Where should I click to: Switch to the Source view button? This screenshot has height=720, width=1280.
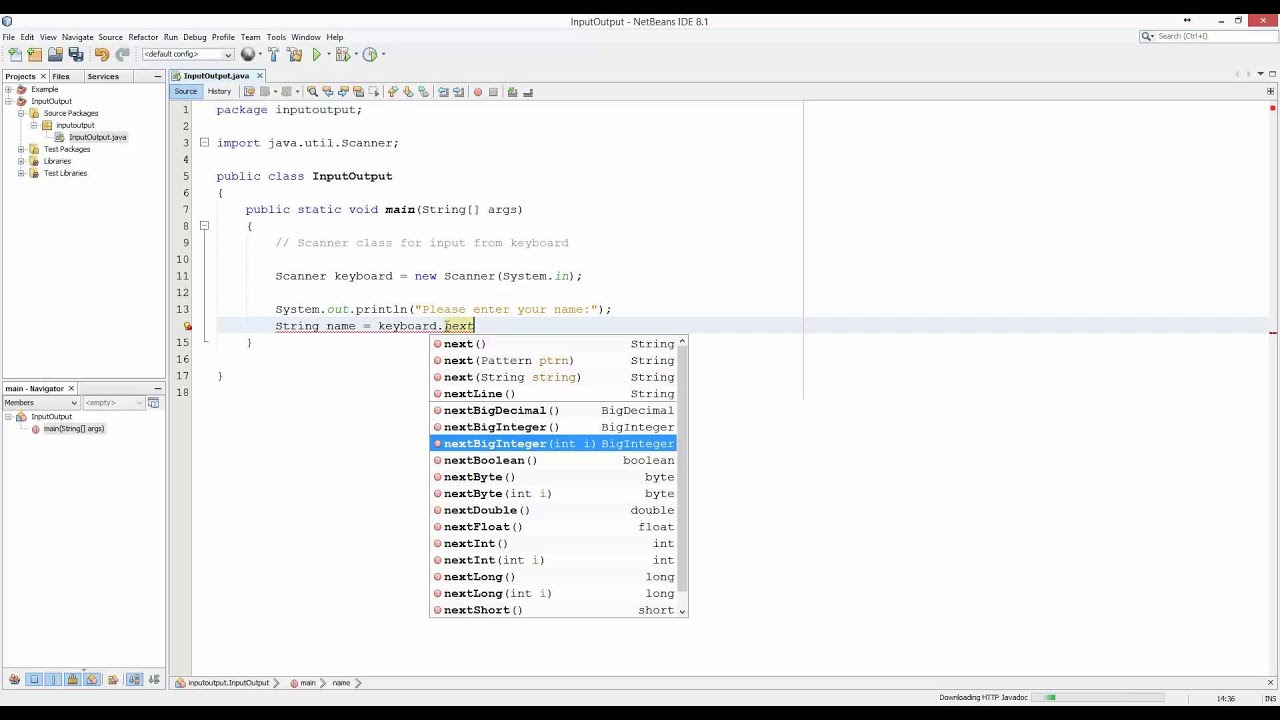pos(186,91)
